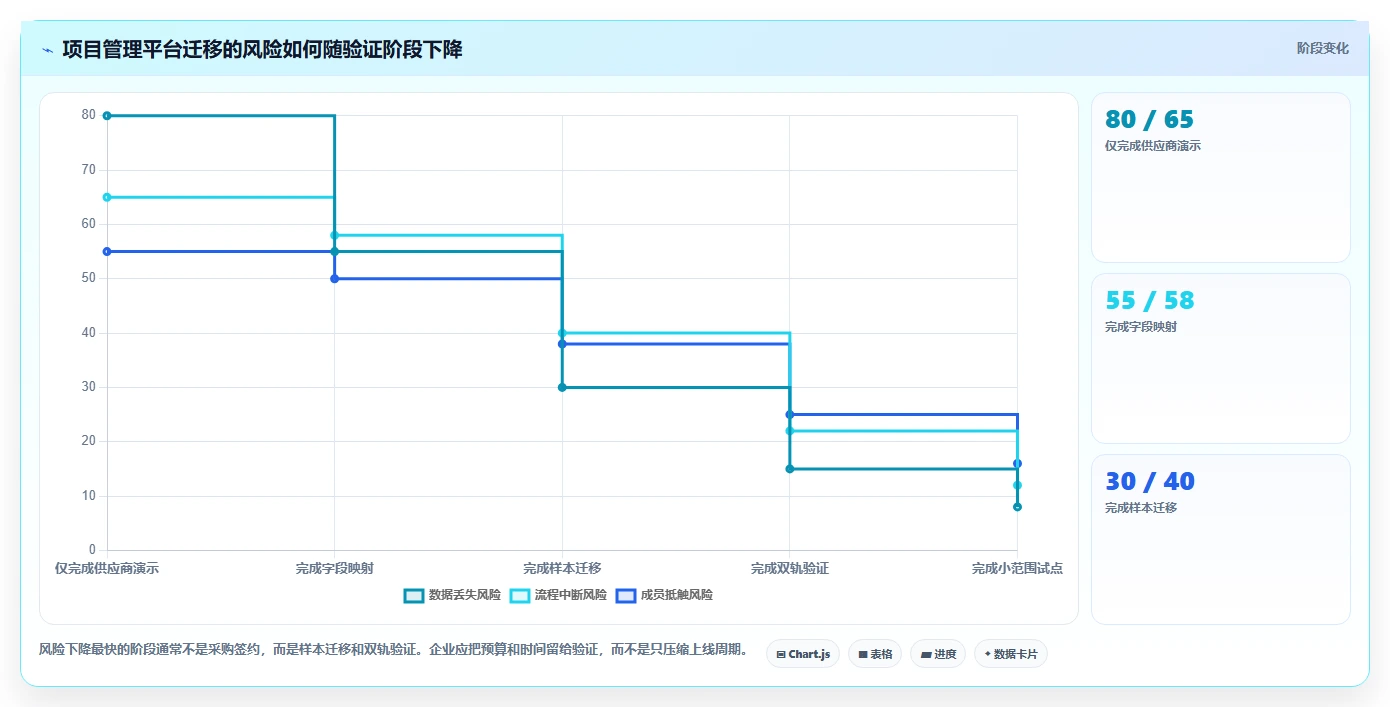
Task: Click the icon inside the Chart.js chip
Action: point(781,655)
